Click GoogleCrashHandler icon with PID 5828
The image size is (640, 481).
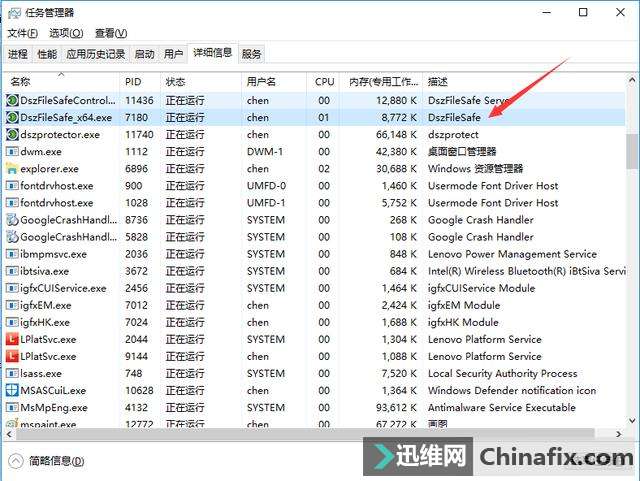12,237
